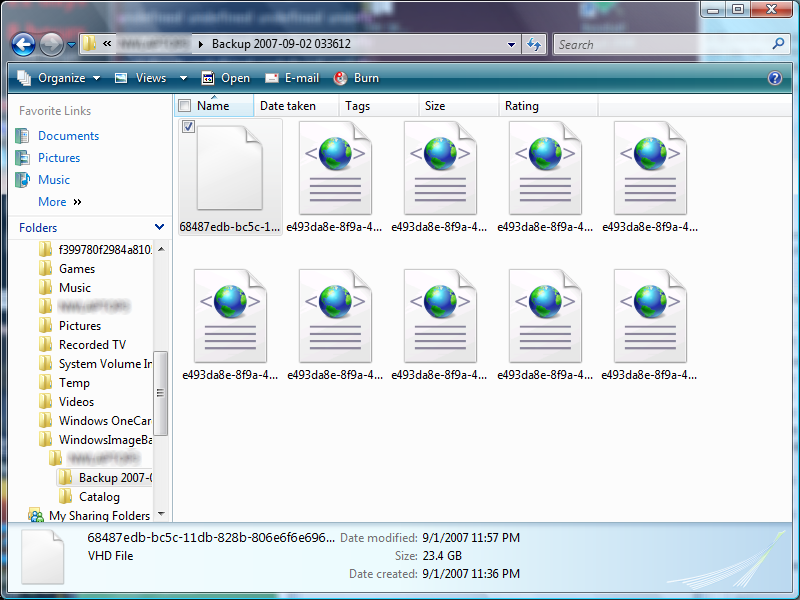
Task: Click the More favorite links button
Action: pos(59,202)
